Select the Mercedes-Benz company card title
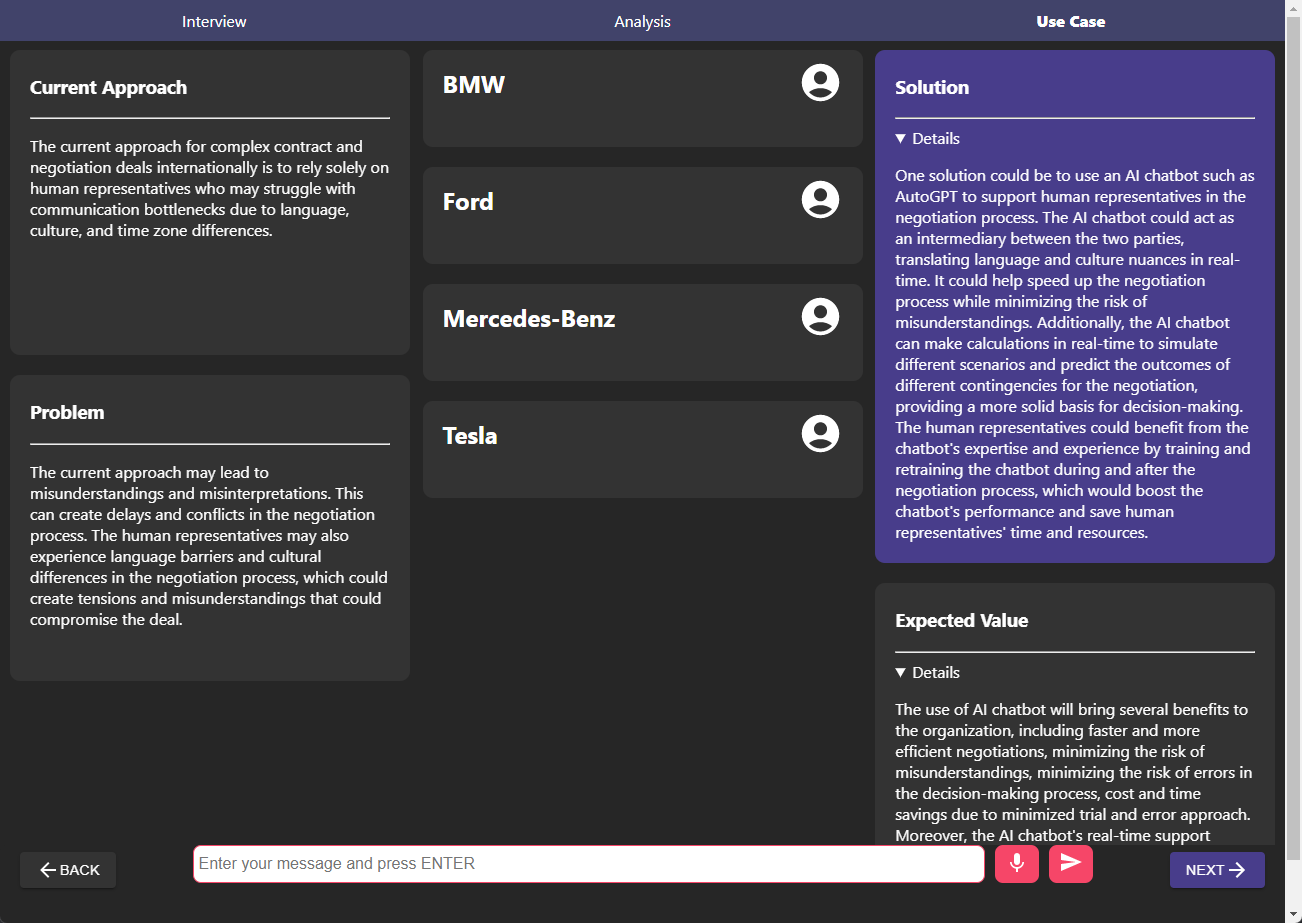Viewport: 1302px width, 923px height. [529, 319]
